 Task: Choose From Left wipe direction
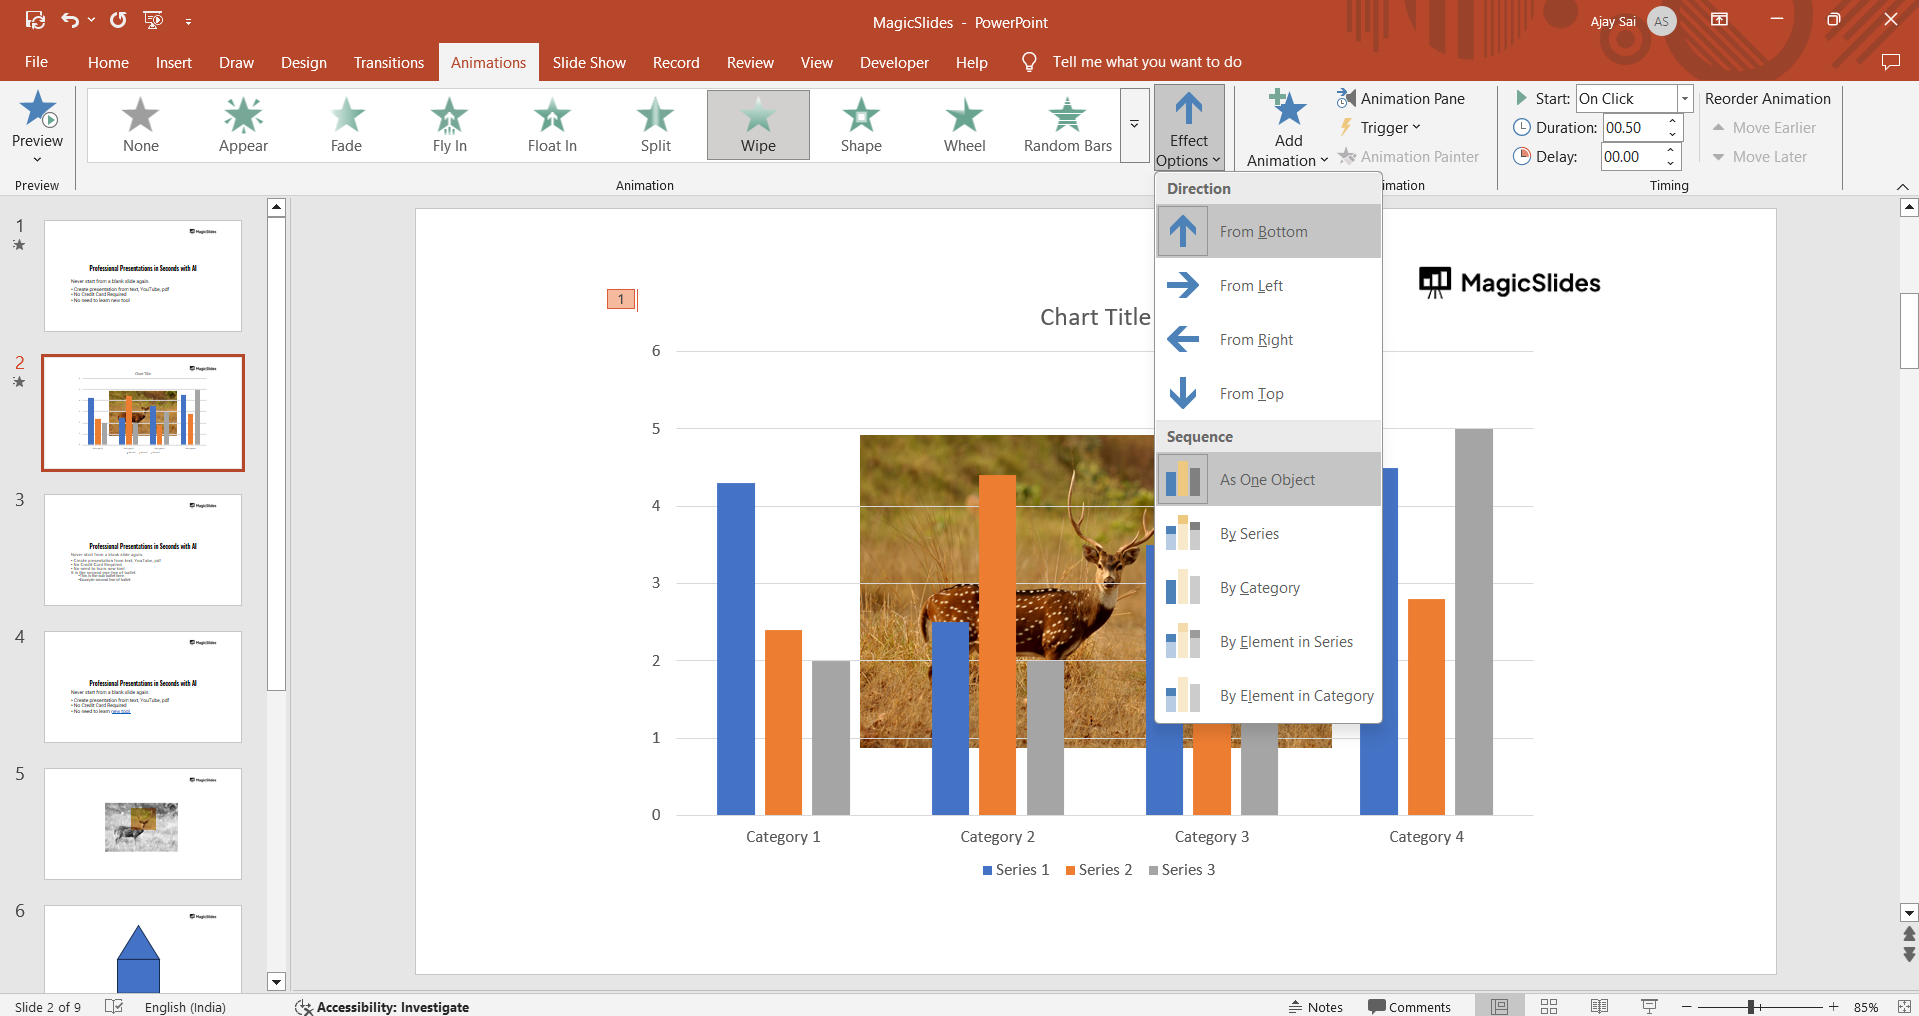click(1269, 285)
